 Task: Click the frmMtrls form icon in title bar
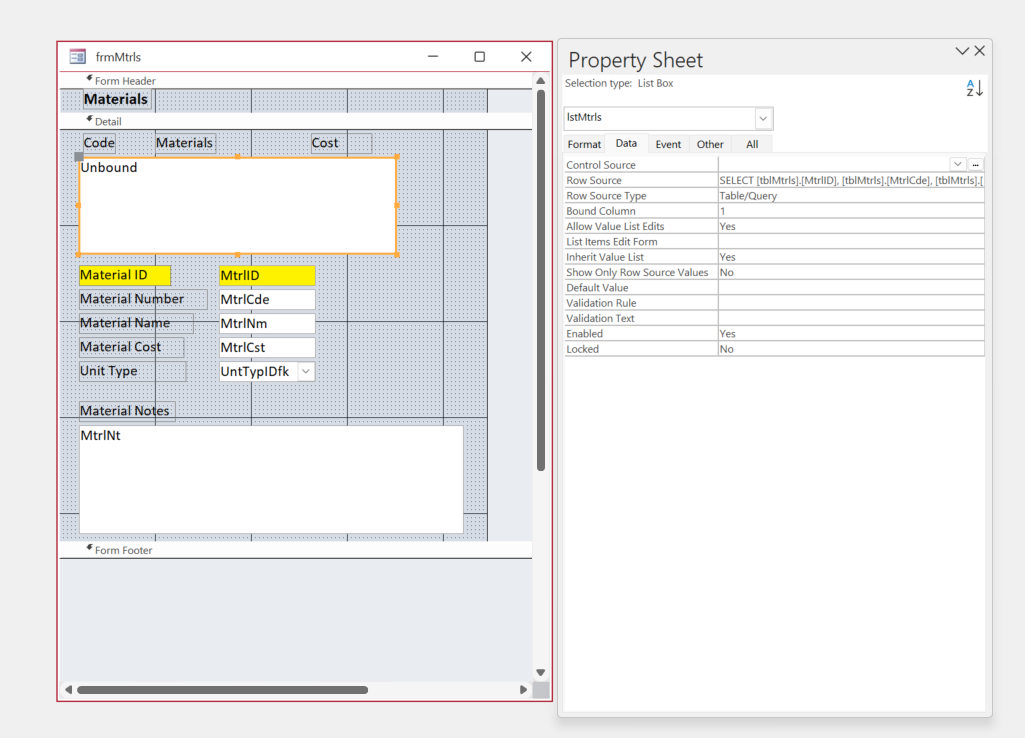(x=77, y=57)
